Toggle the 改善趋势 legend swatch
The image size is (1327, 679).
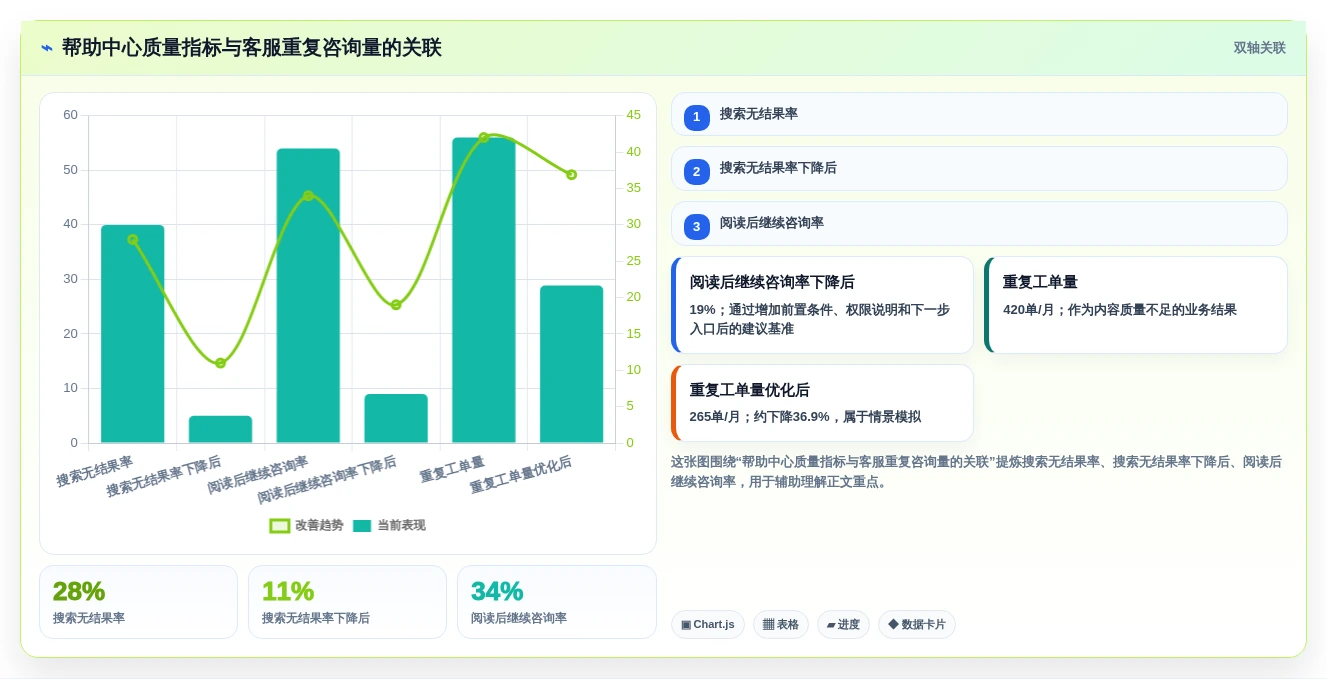click(280, 526)
